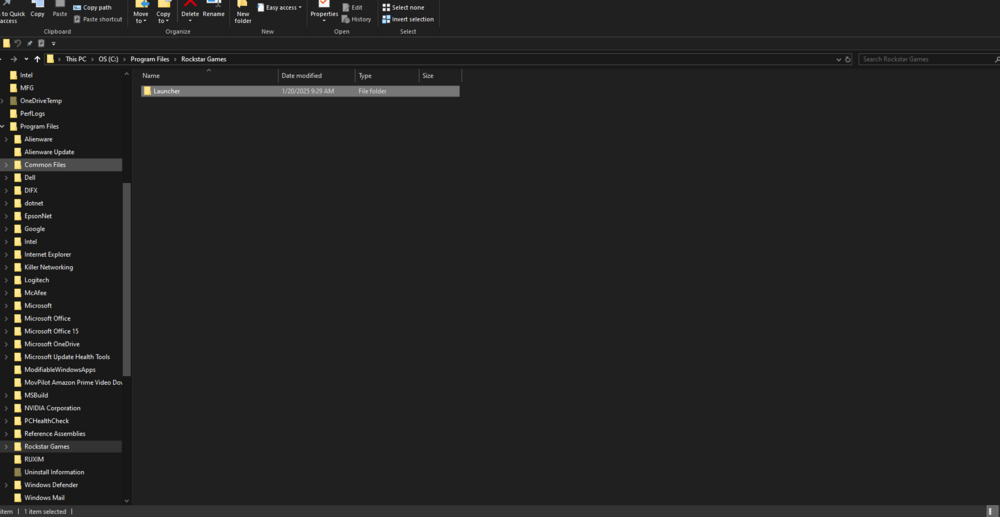The width and height of the screenshot is (1000, 517).
Task: Open the Easy access dropdown
Action: click(x=280, y=8)
